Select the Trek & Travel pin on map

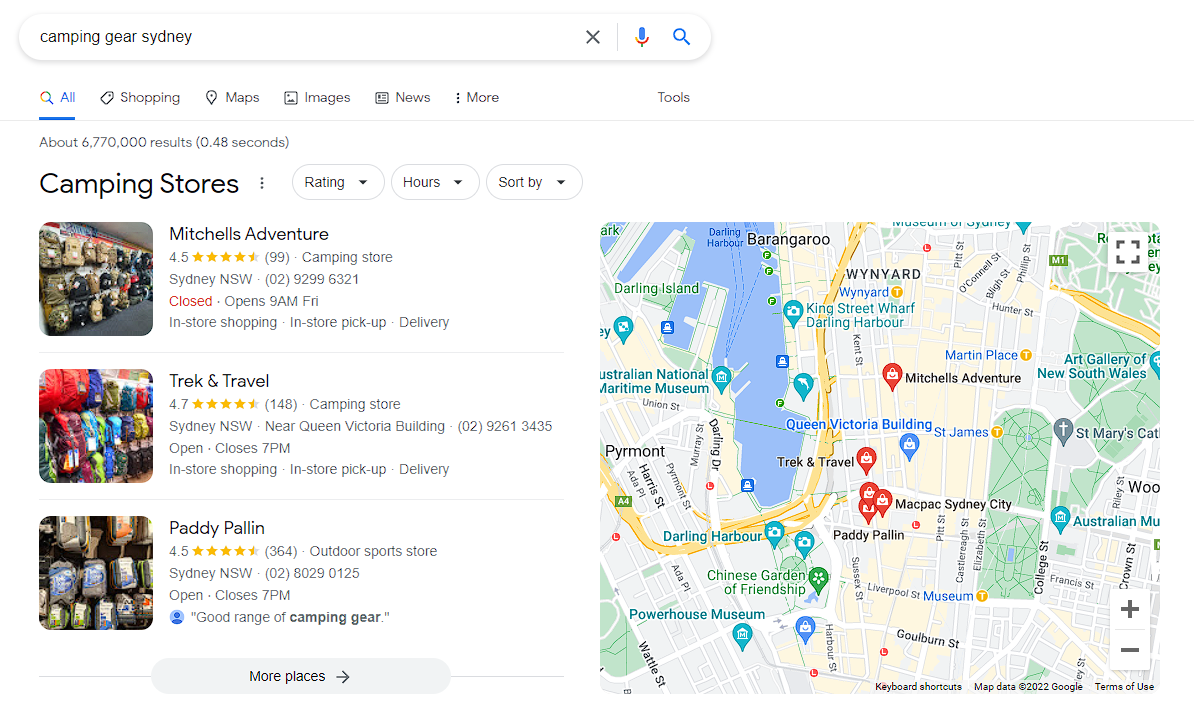[x=866, y=461]
